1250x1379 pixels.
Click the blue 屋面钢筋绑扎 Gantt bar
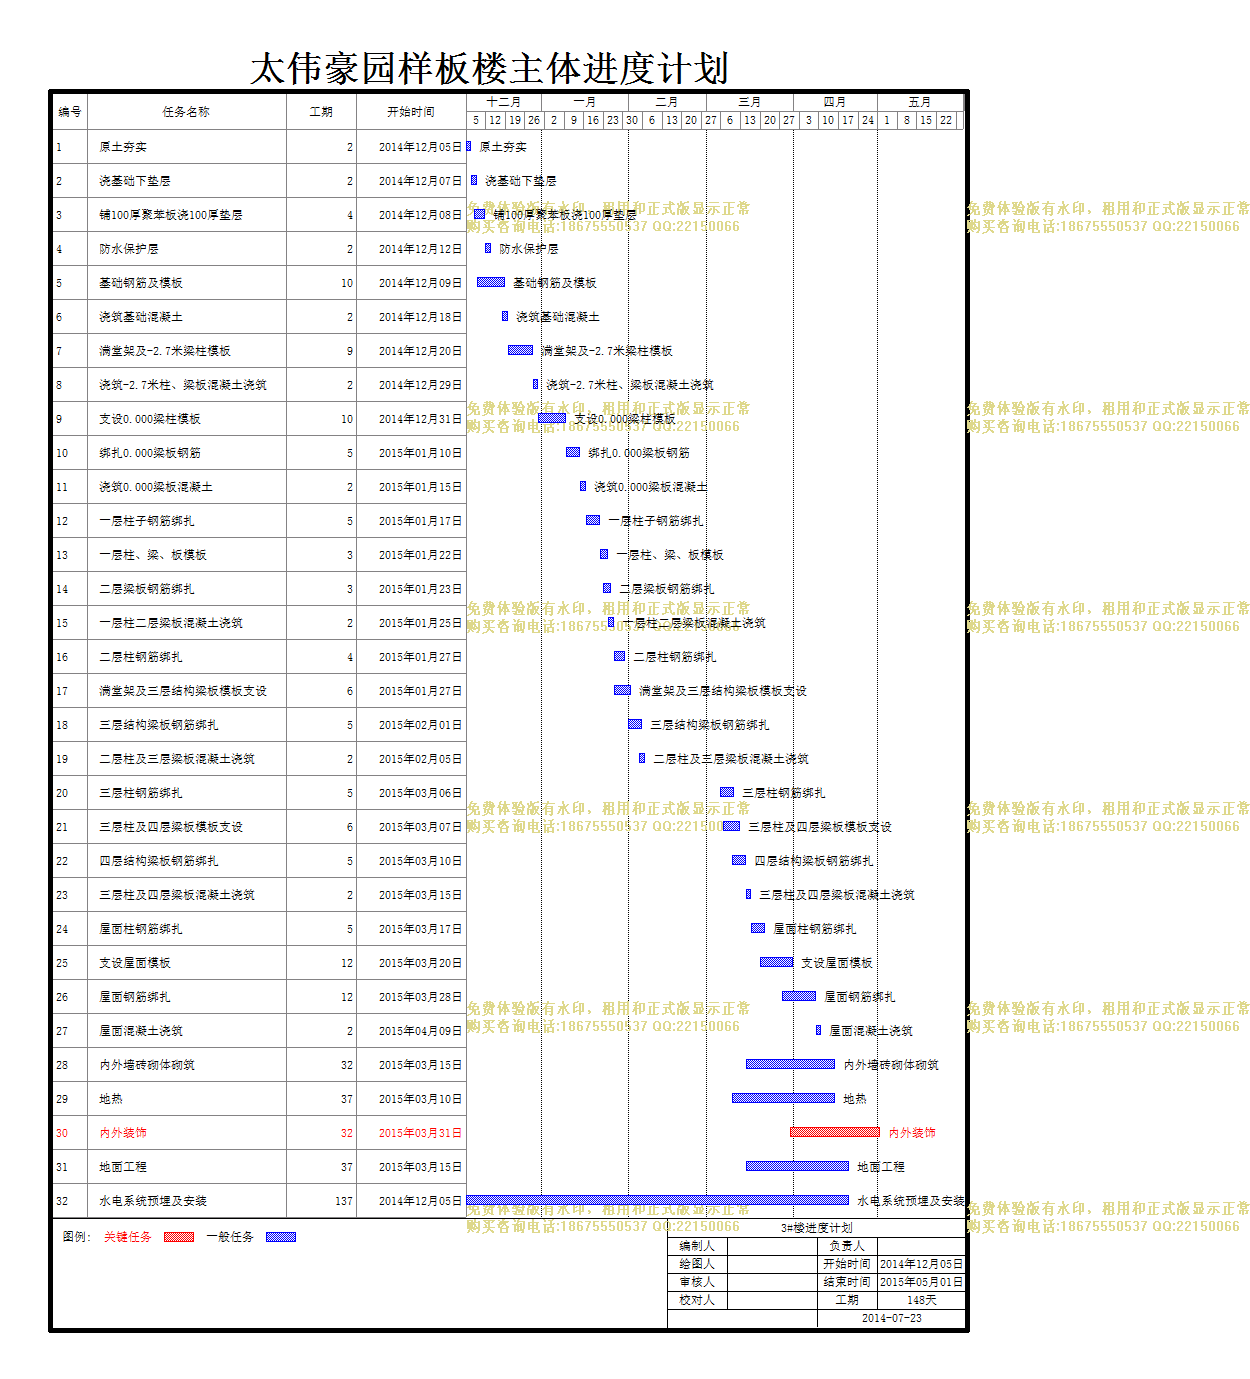click(x=799, y=996)
